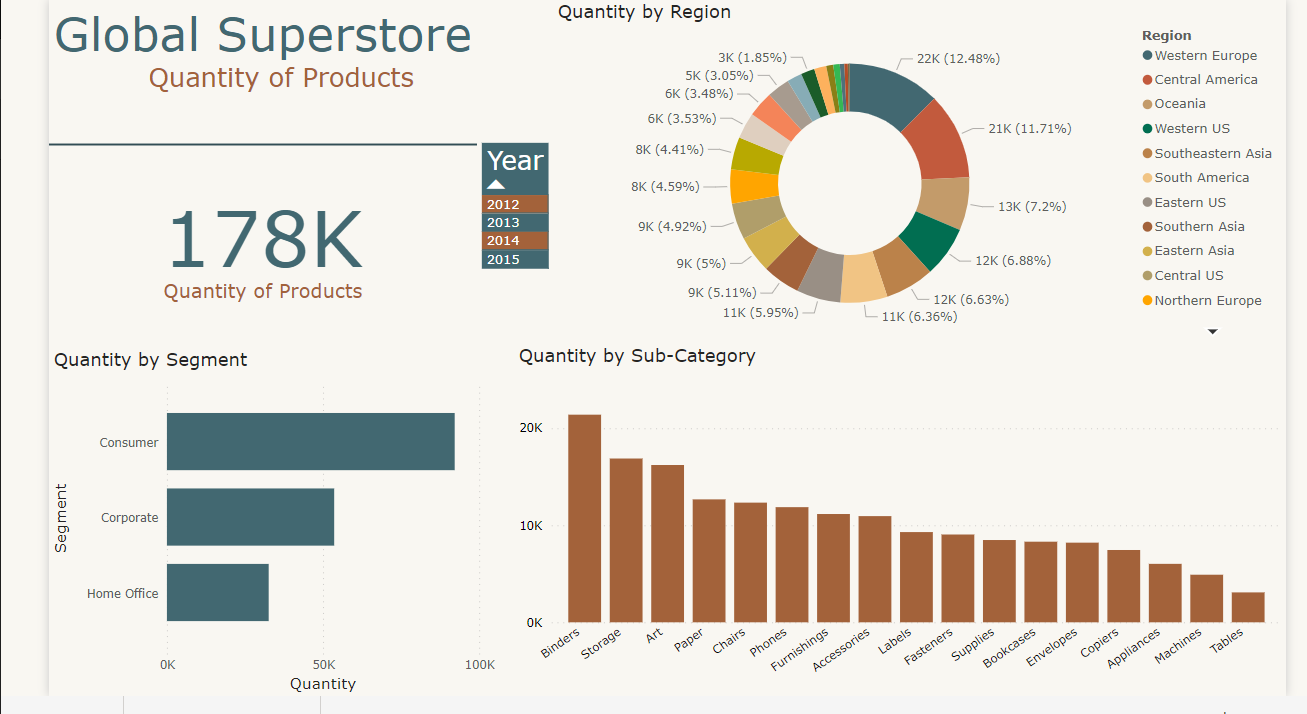The image size is (1307, 714).
Task: Click the 9K (5%) donut label
Action: (701, 263)
